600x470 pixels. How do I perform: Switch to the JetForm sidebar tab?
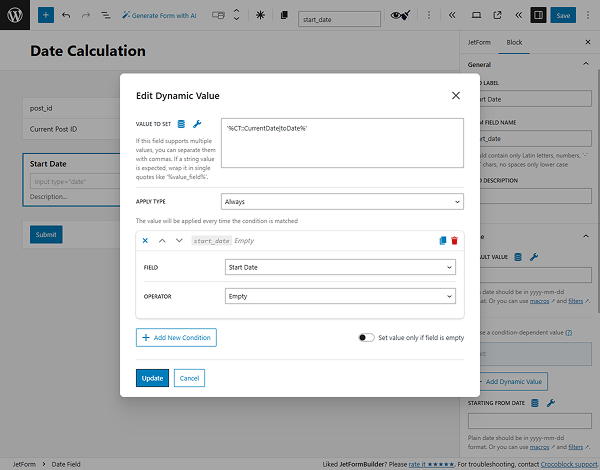coord(479,42)
